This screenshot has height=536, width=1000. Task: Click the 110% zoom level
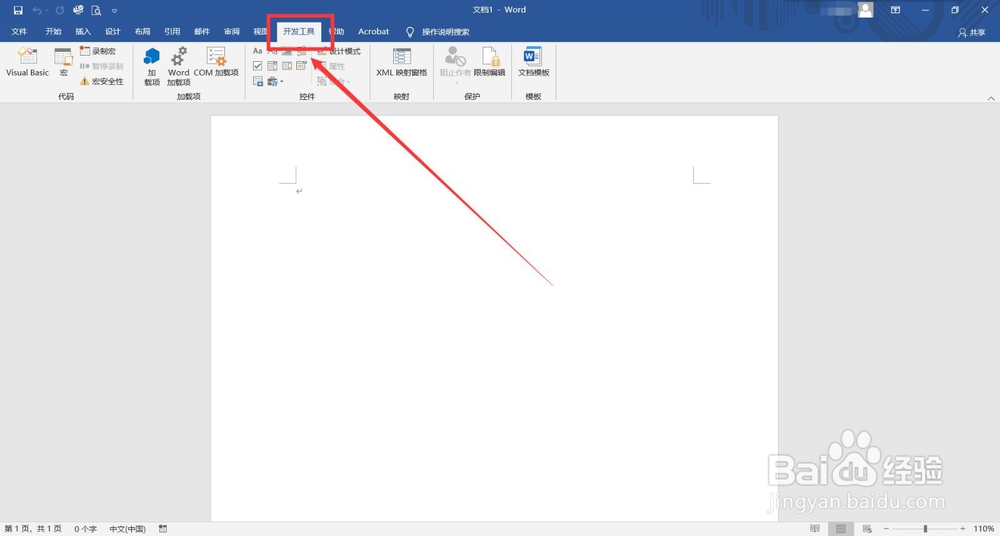coord(982,529)
